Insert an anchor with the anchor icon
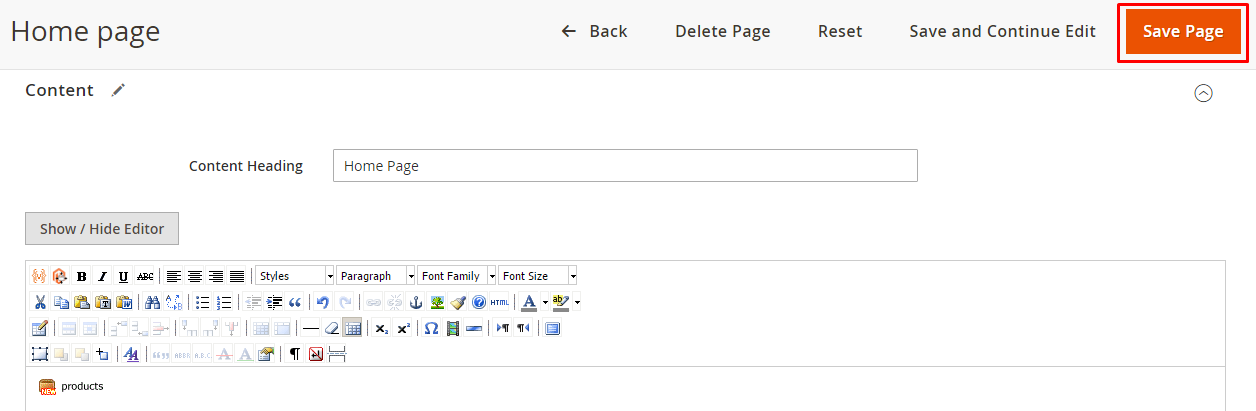Viewport: 1256px width, 411px height. click(x=416, y=302)
